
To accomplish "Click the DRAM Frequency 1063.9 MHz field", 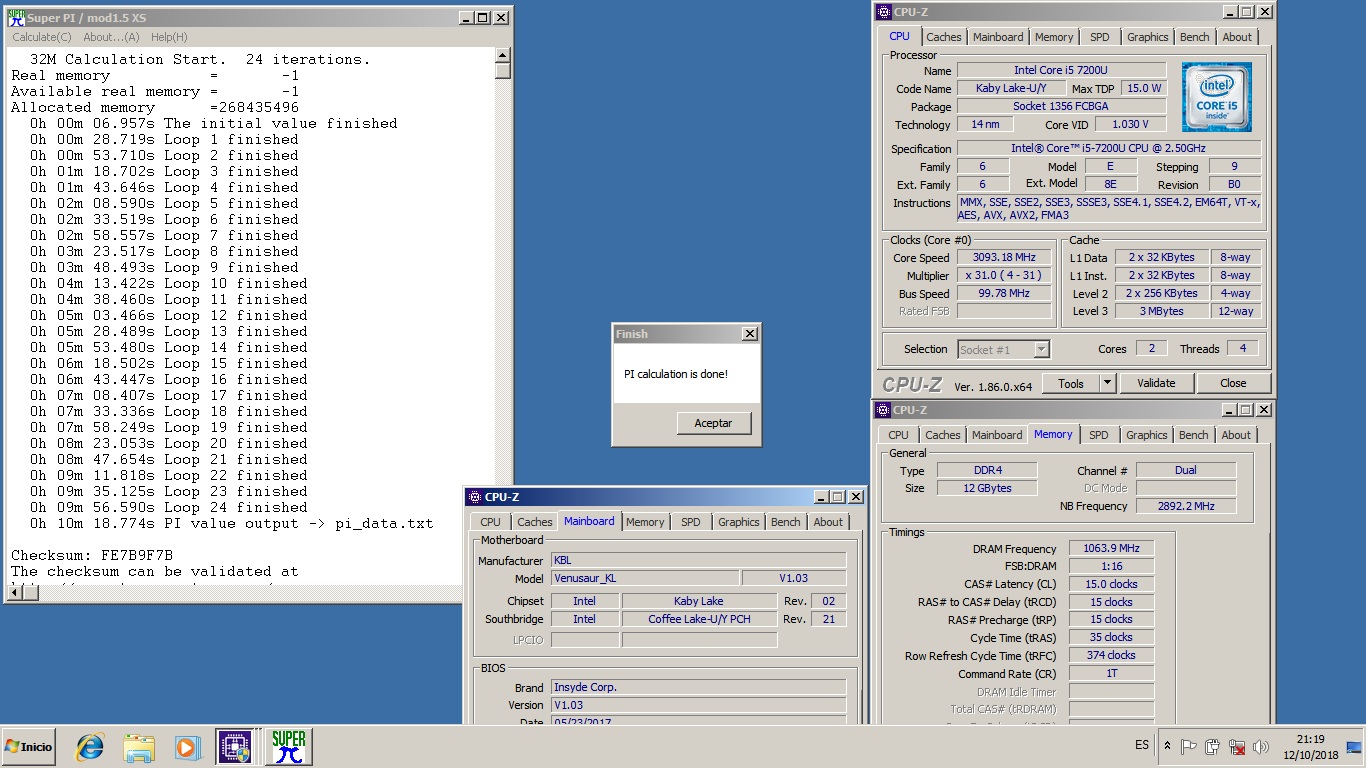I will tap(1111, 548).
